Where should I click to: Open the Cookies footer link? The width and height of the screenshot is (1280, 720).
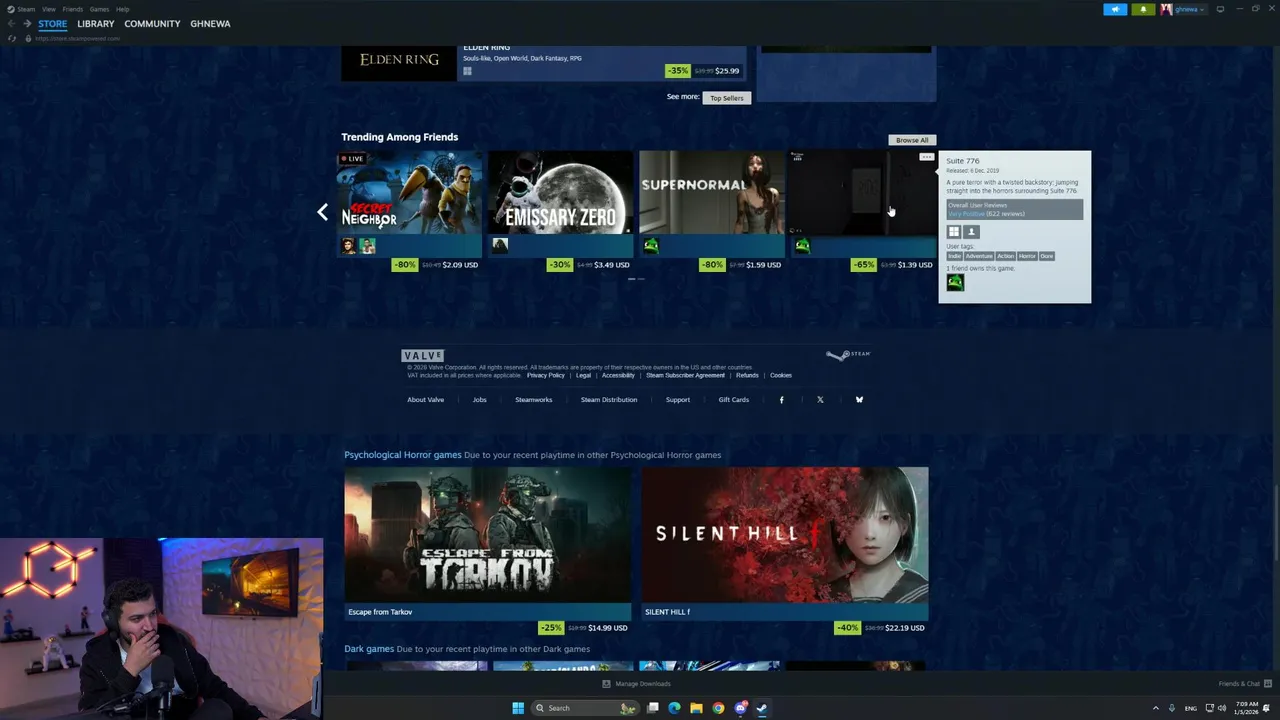coord(781,375)
